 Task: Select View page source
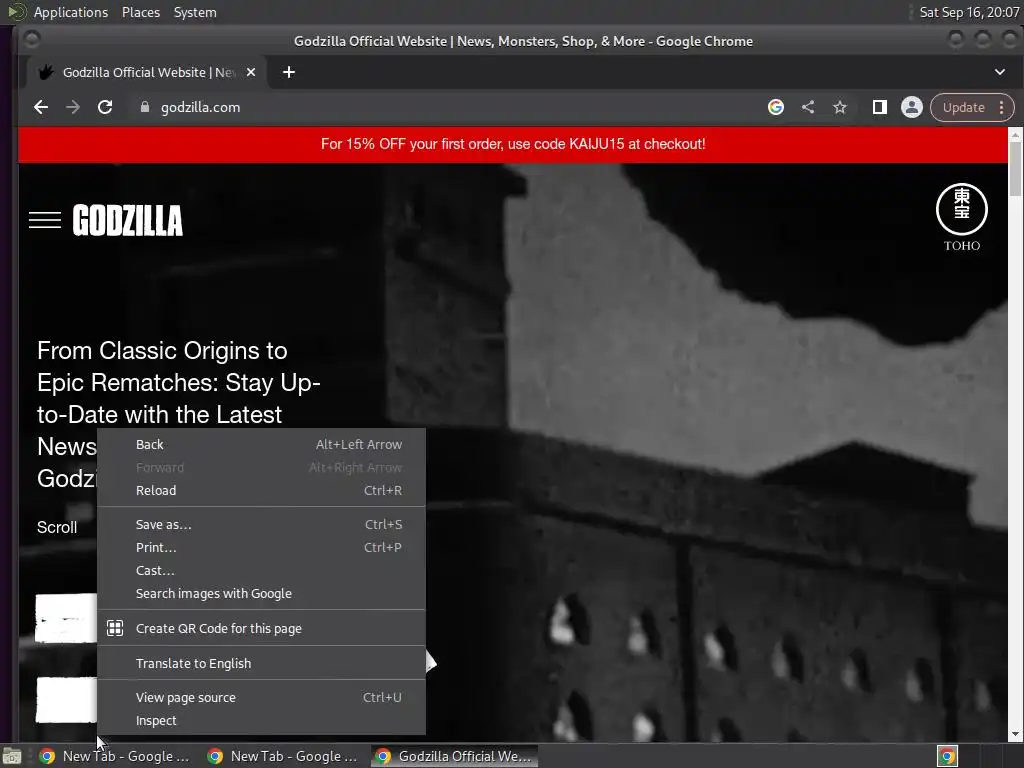tap(261, 697)
